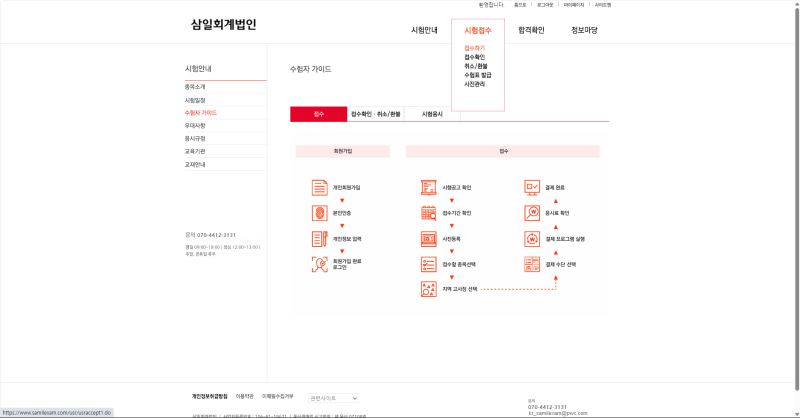Image resolution: width=800 pixels, height=418 pixels.
Task: Click the 접수기간 확인 calendar icon
Action: (429, 213)
